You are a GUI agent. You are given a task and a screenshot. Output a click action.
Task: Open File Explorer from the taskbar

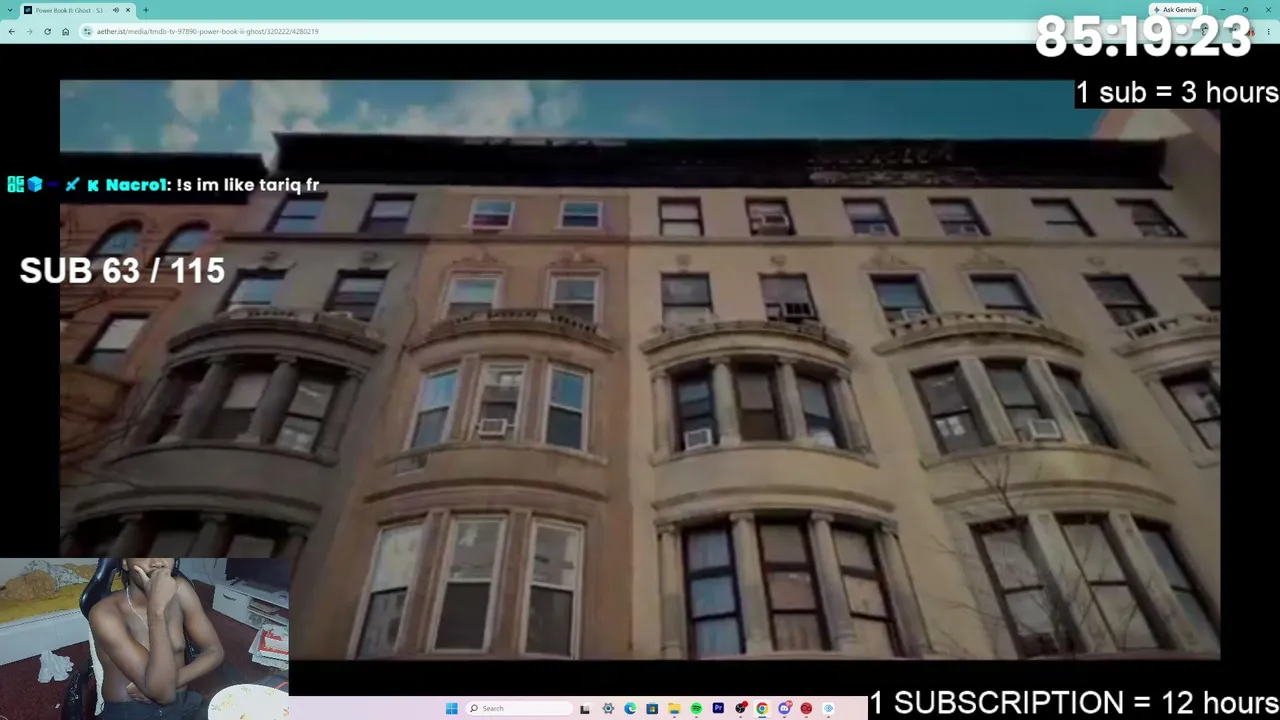[674, 709]
